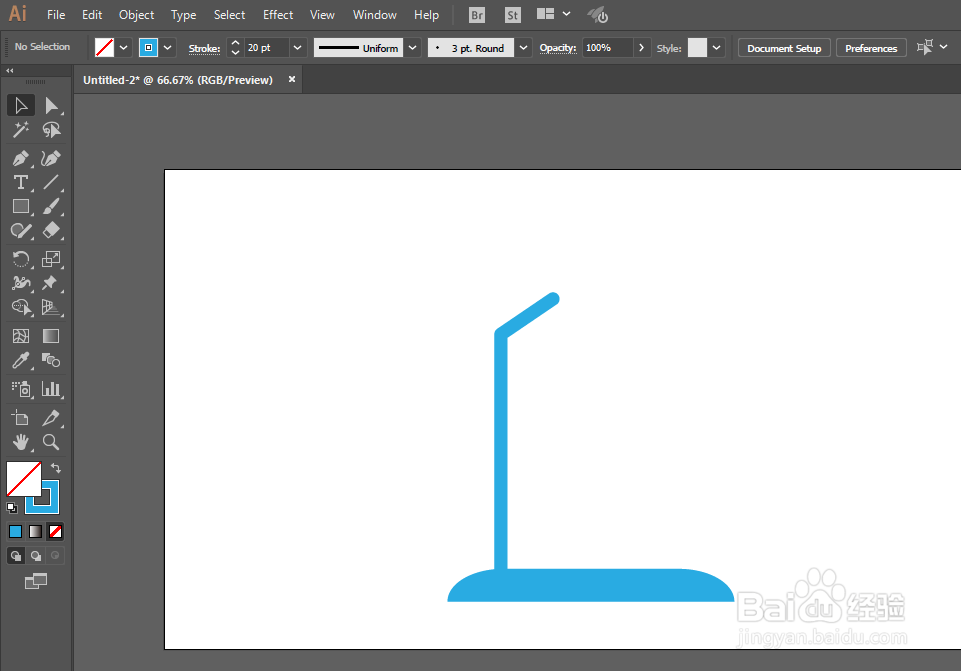Select the Slice tool

[51, 418]
